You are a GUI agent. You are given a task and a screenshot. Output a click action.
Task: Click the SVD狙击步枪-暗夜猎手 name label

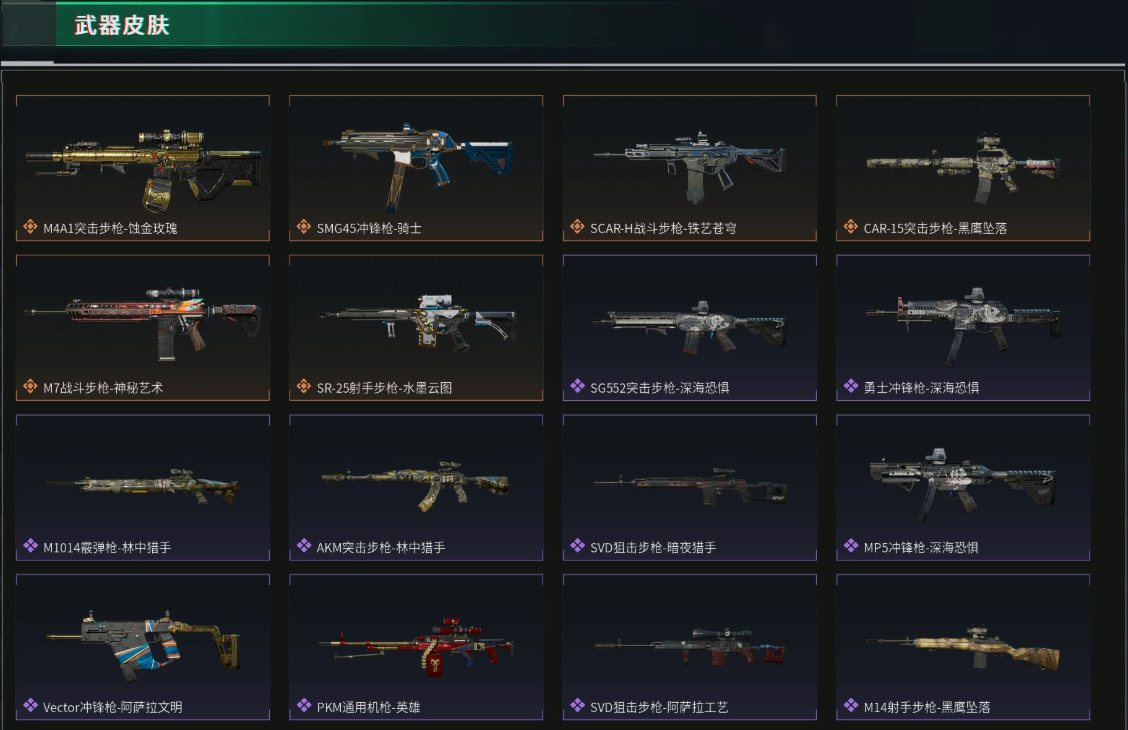pos(652,547)
